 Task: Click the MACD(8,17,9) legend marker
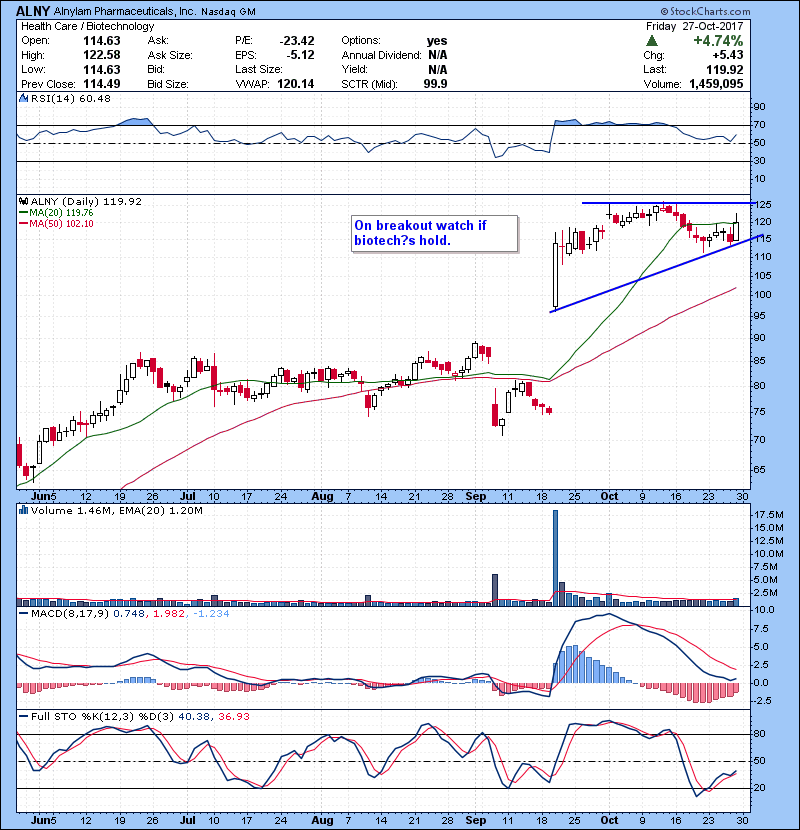[24, 614]
